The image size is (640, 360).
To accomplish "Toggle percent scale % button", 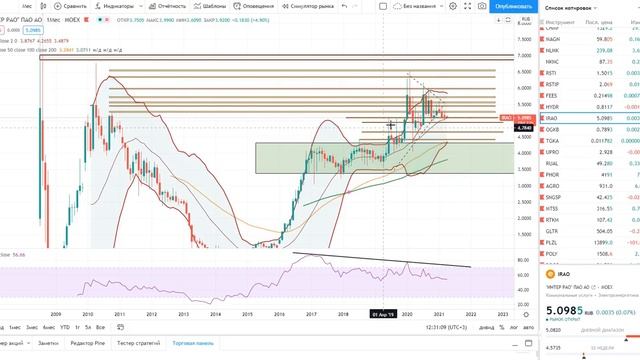I will click(502, 327).
